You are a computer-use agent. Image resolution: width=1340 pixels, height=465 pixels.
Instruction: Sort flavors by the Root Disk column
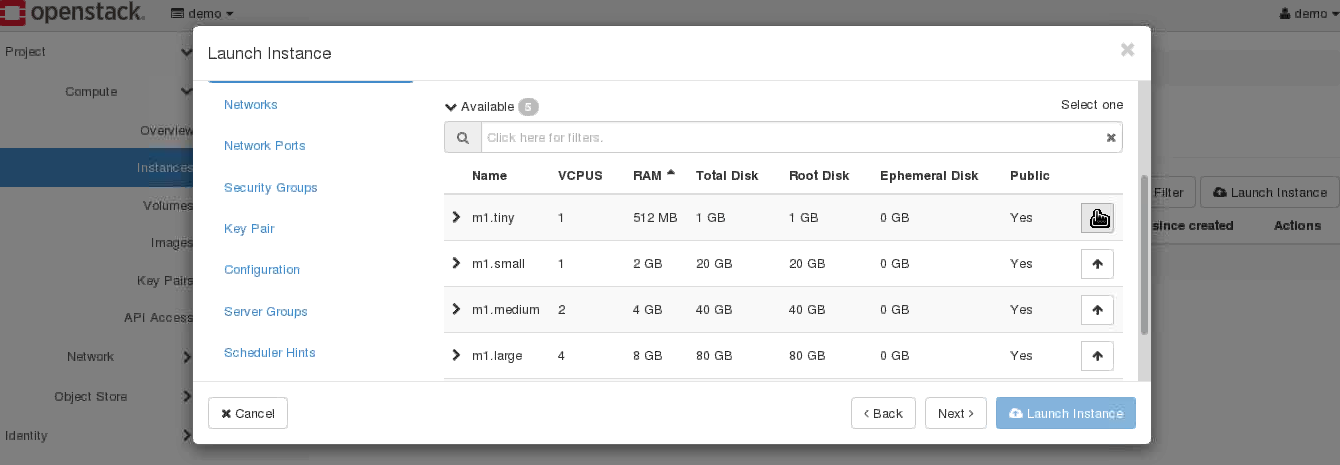pos(819,176)
